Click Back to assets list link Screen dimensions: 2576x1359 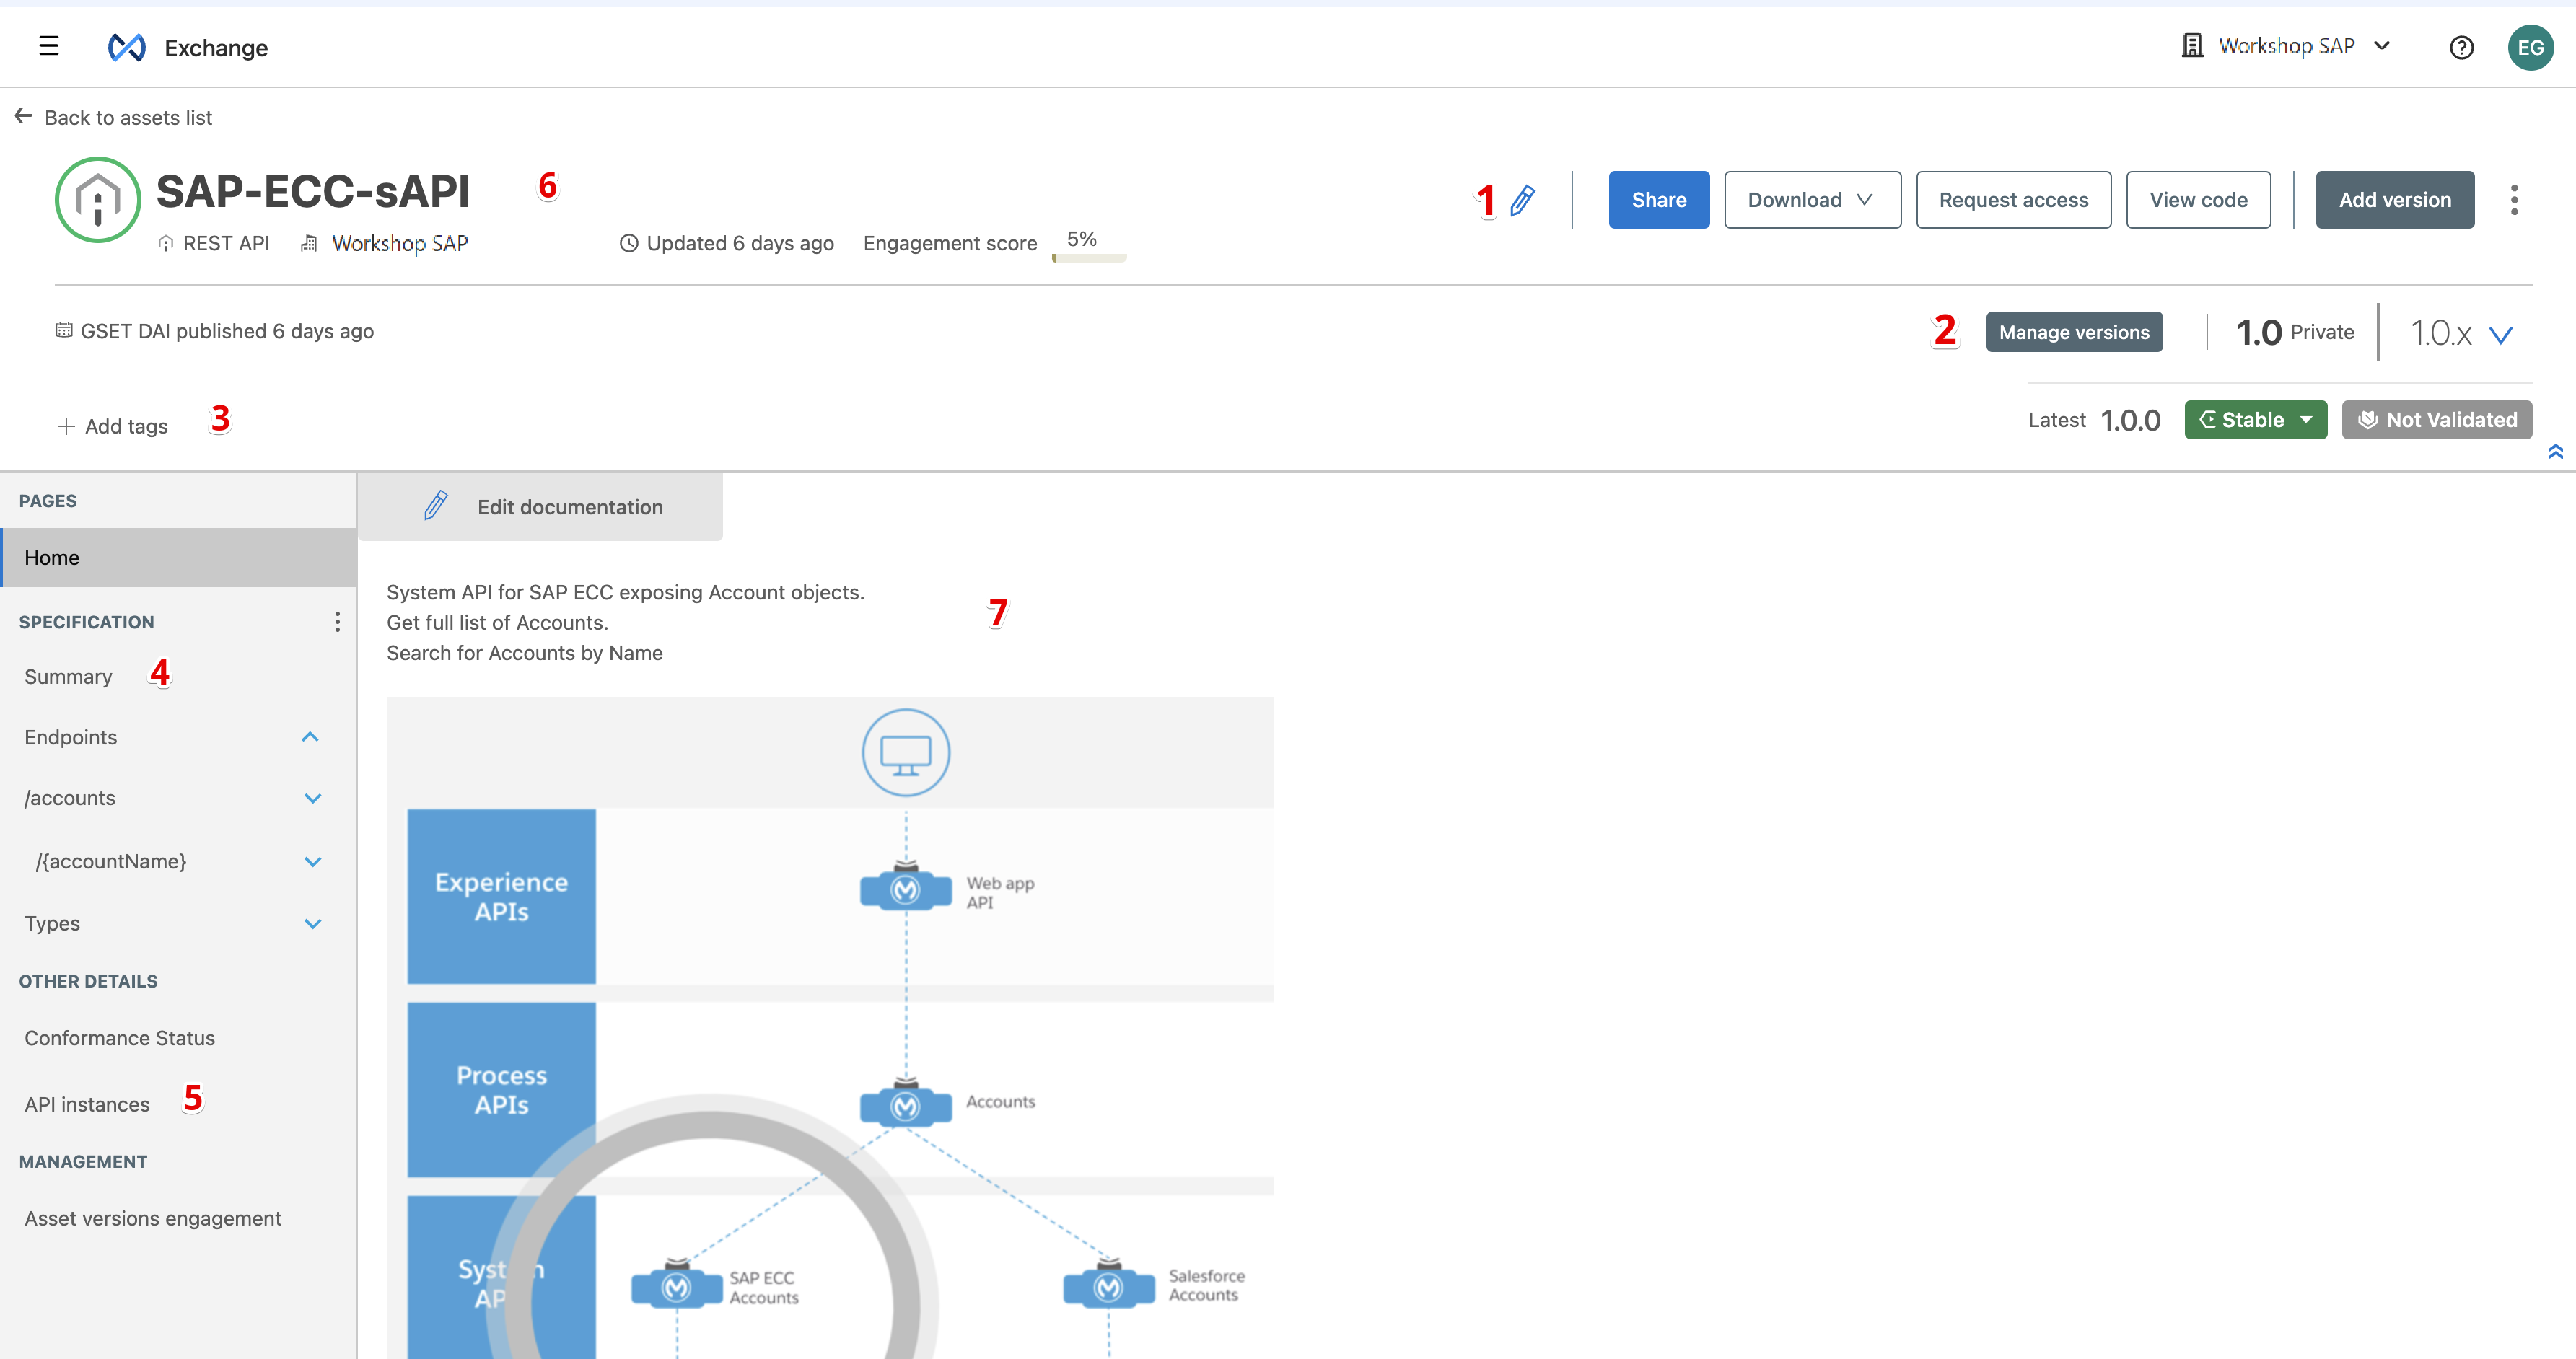(x=128, y=117)
